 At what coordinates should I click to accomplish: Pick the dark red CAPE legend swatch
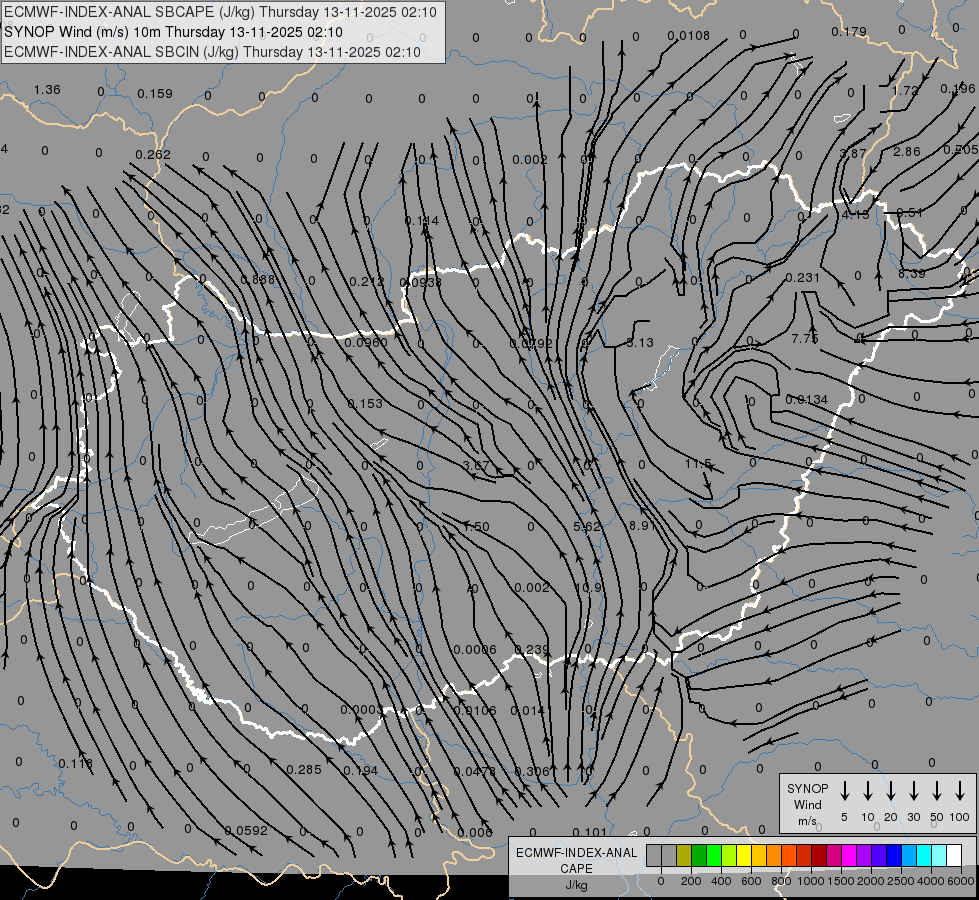click(x=819, y=855)
